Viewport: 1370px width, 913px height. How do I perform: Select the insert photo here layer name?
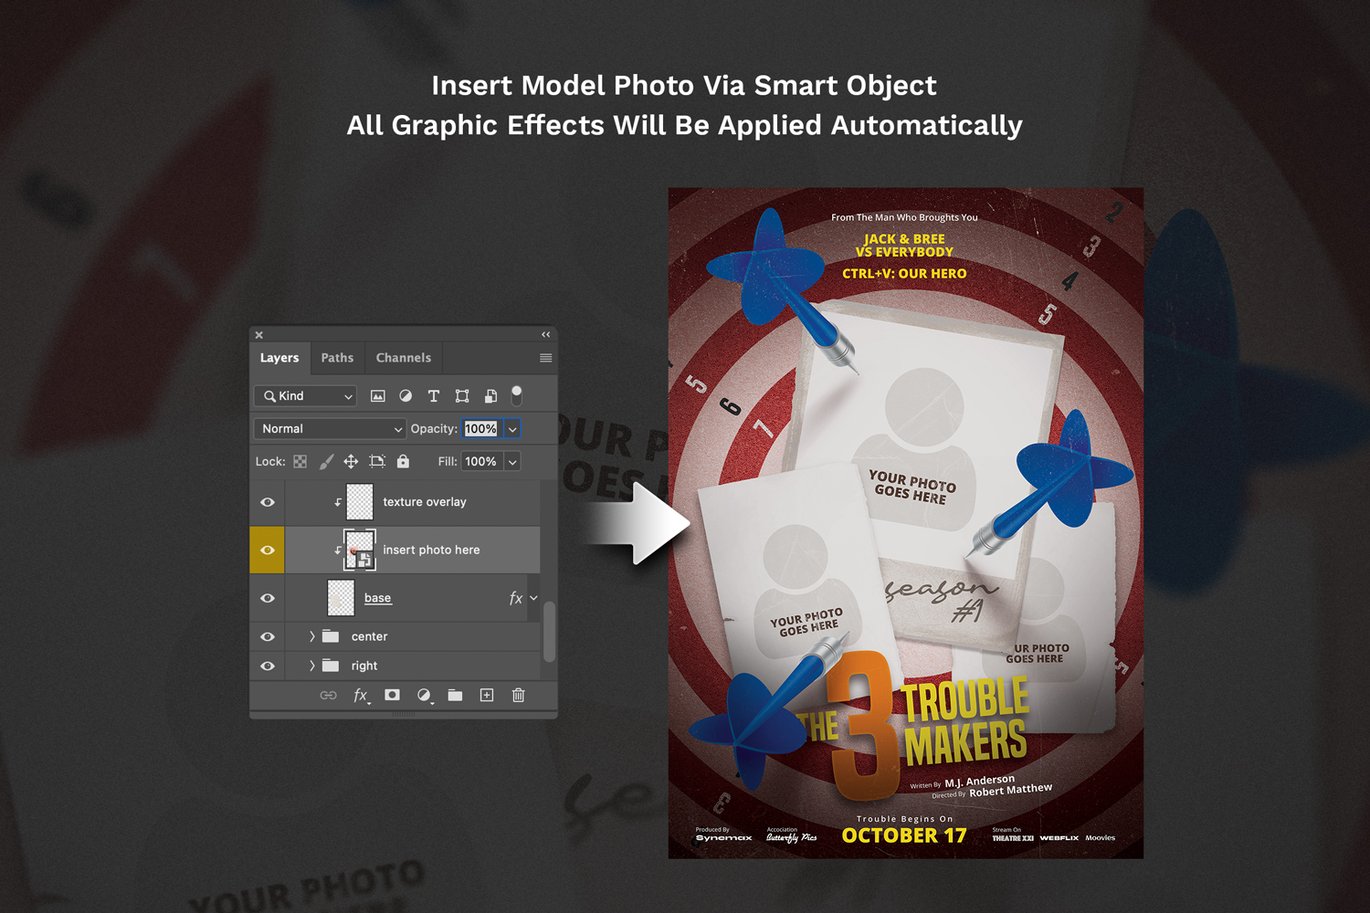point(431,550)
